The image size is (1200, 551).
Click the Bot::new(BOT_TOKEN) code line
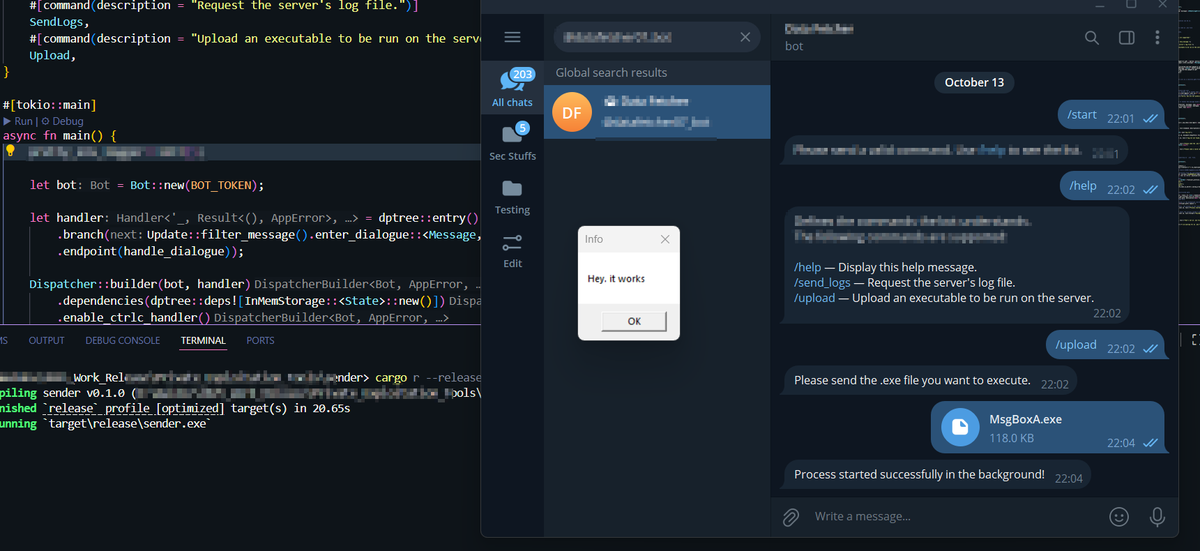[x=146, y=186]
